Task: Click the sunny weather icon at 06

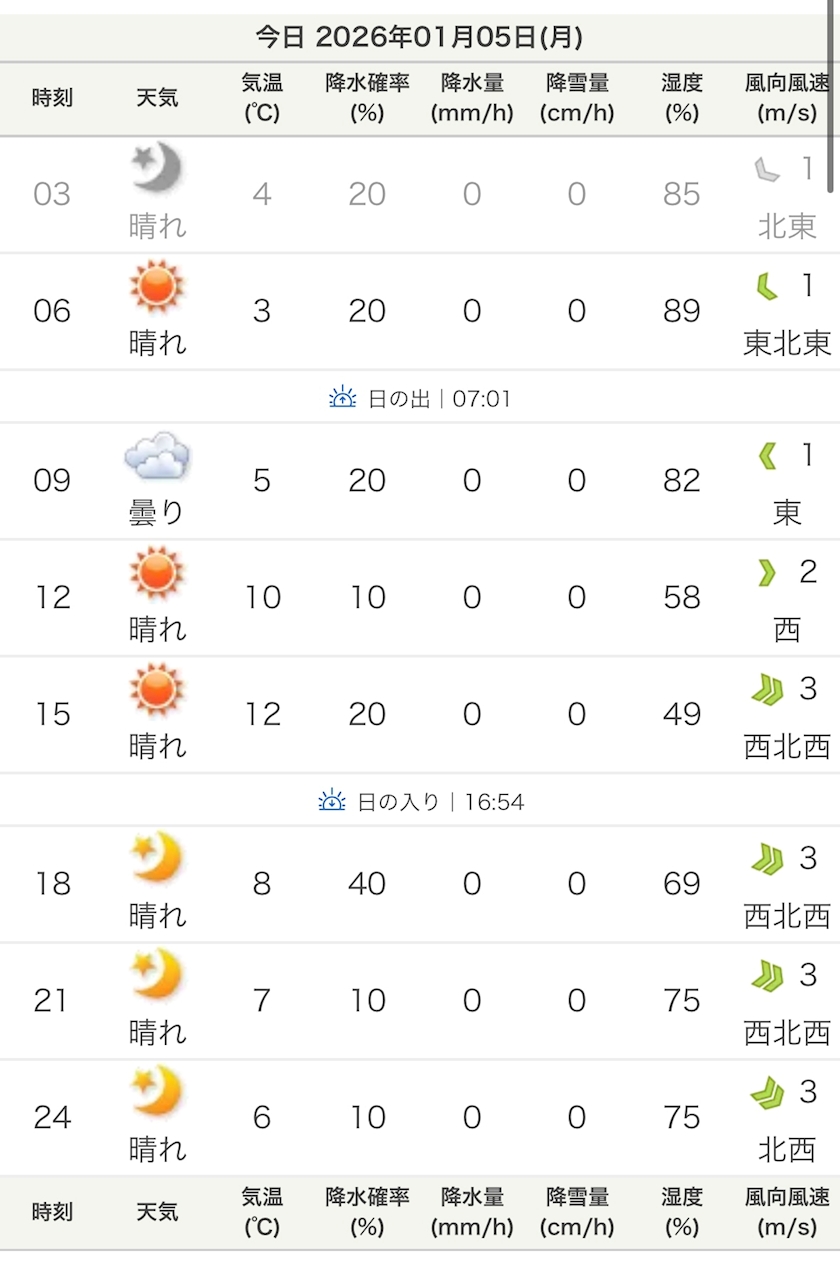Action: pyautogui.click(x=157, y=286)
